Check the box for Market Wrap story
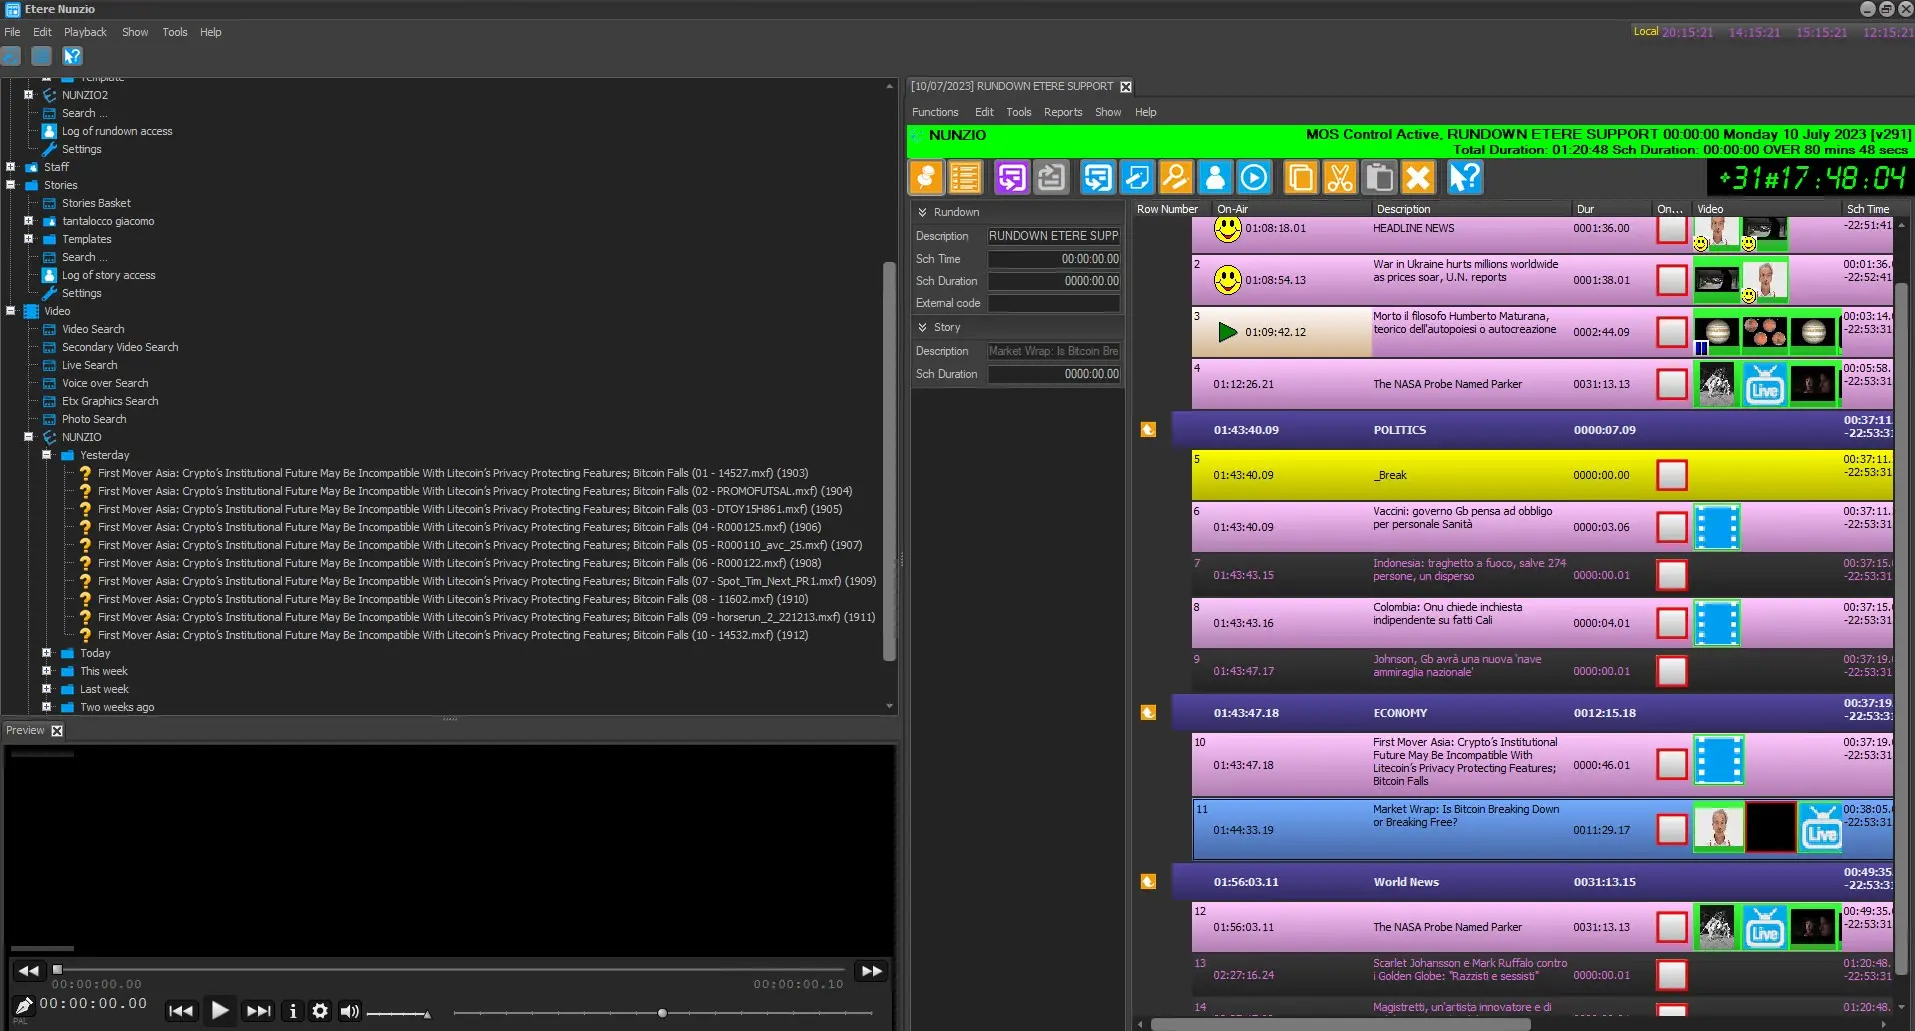This screenshot has height=1031, width=1915. (1671, 829)
